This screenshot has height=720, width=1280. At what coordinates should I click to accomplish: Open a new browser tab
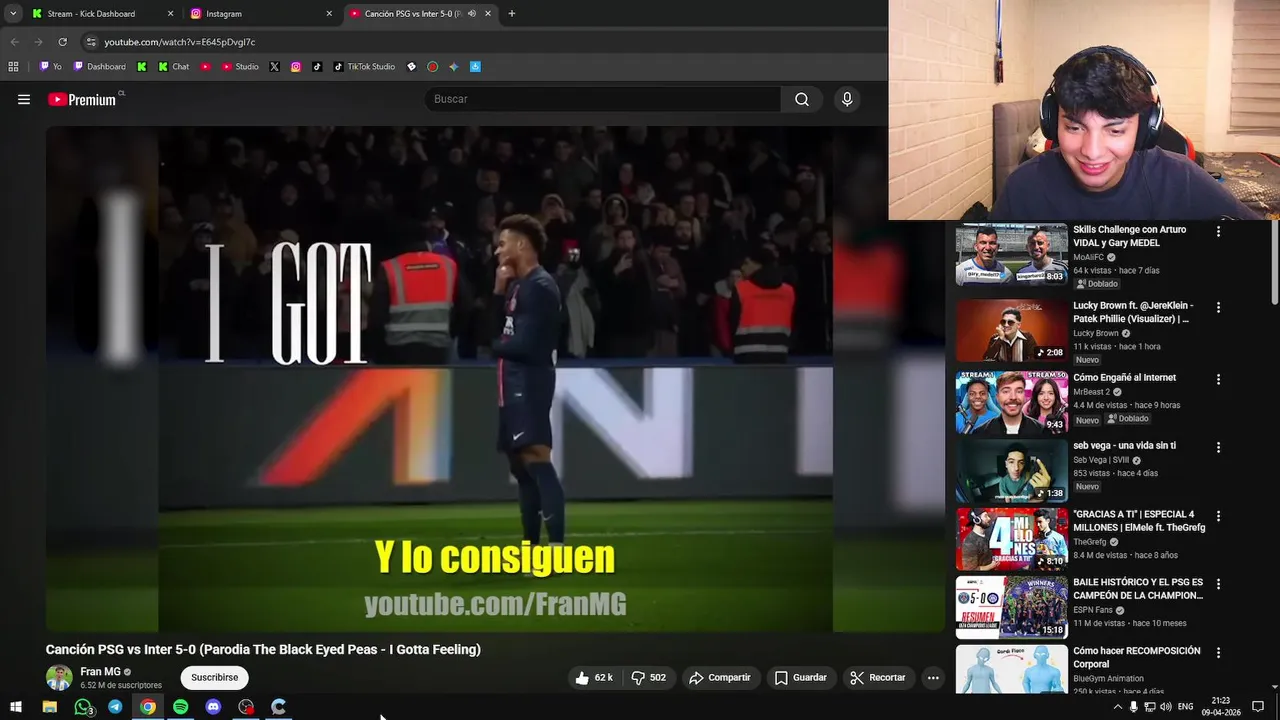512,14
